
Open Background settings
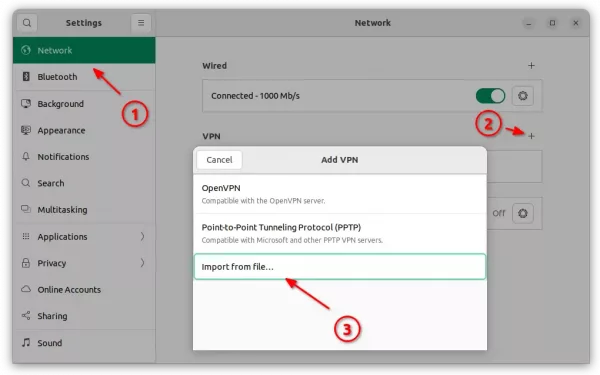click(x=84, y=104)
